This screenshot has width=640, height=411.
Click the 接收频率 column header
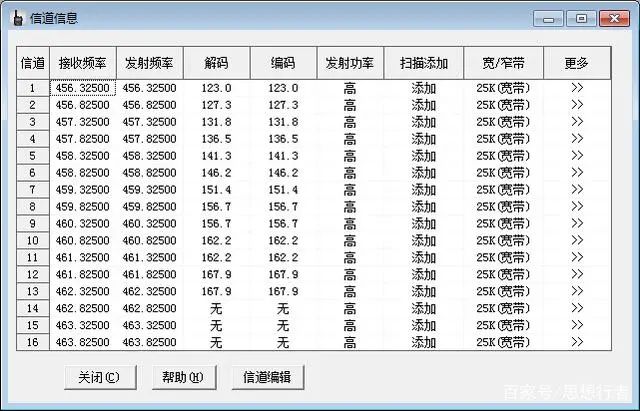tap(83, 63)
